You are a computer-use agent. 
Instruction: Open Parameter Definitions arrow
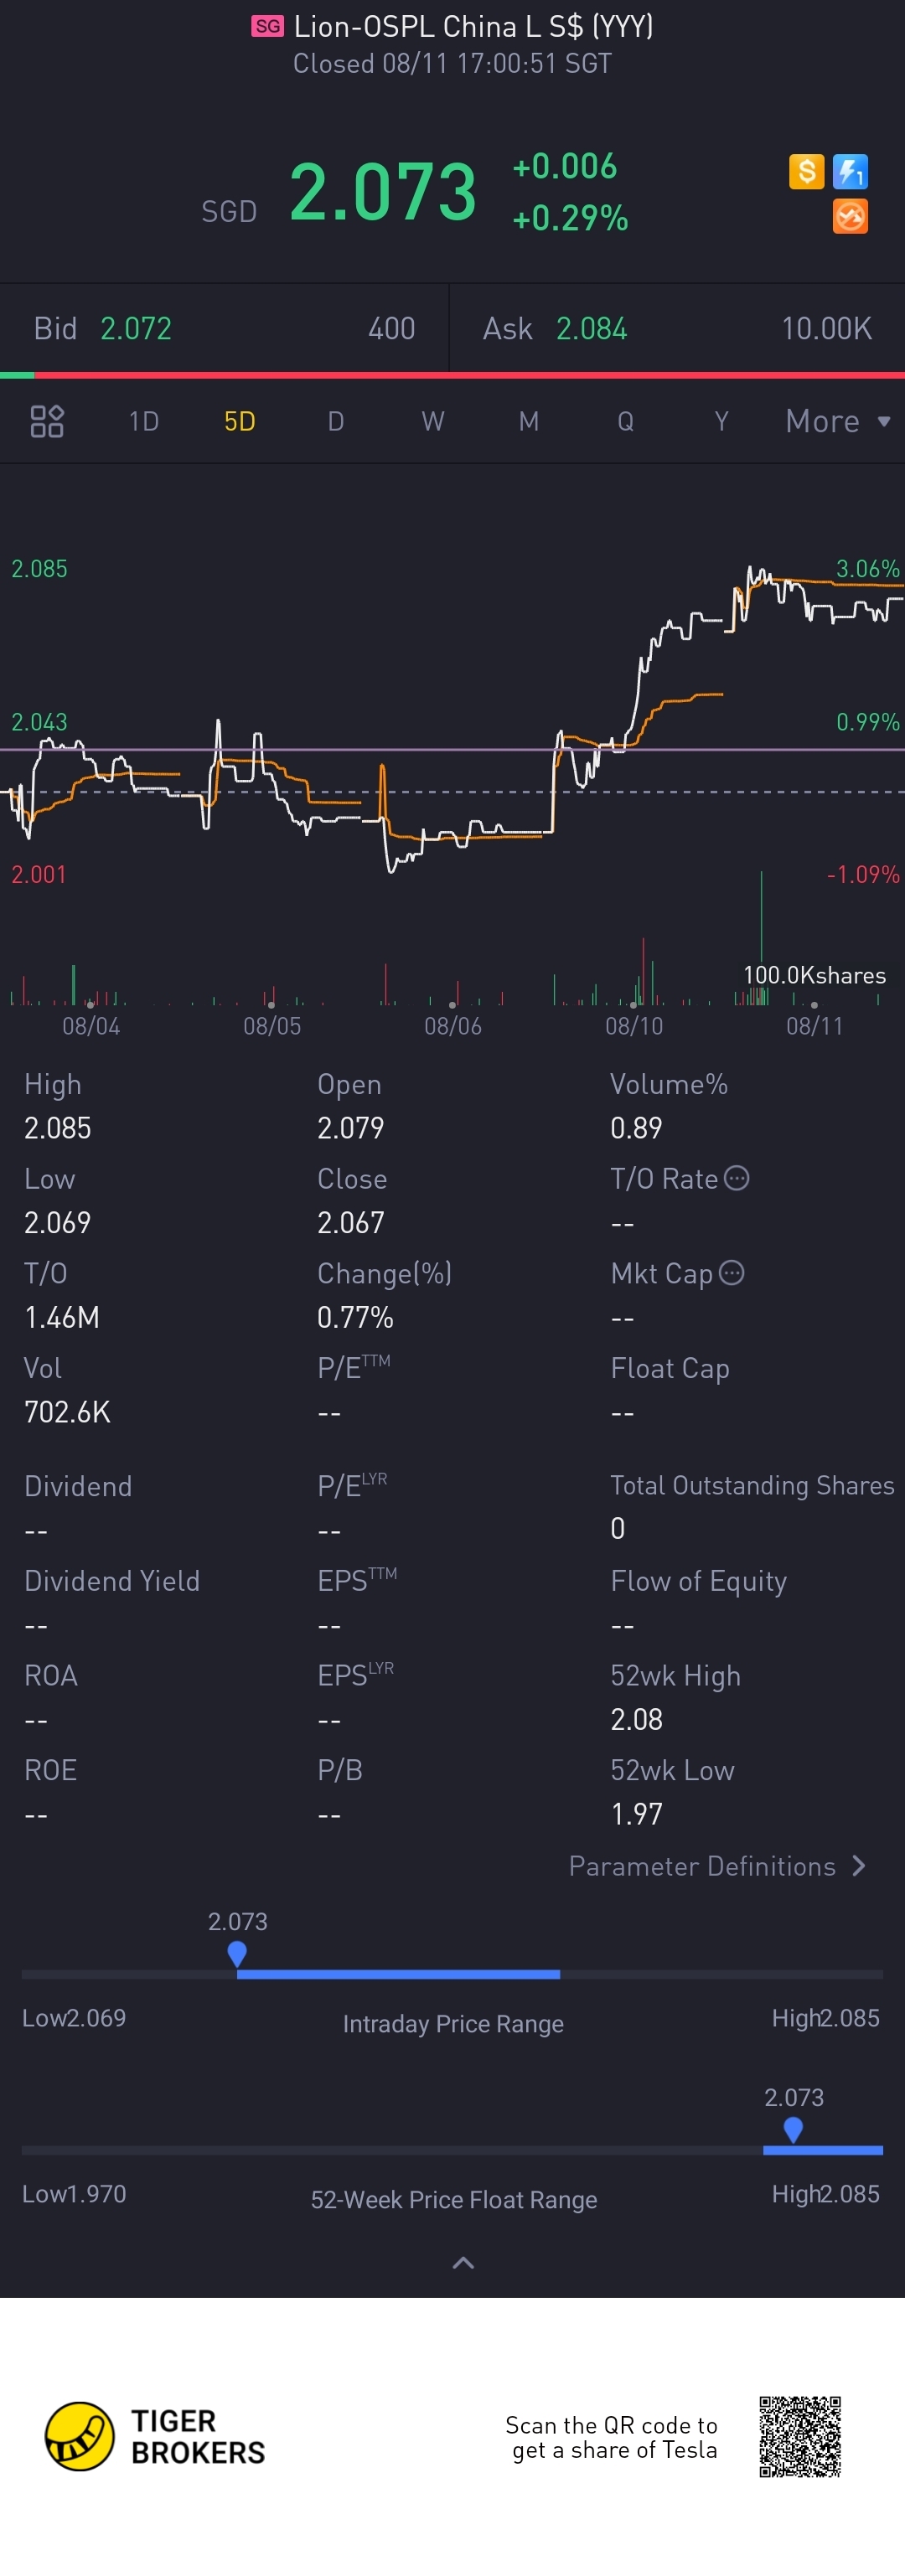858,1866
